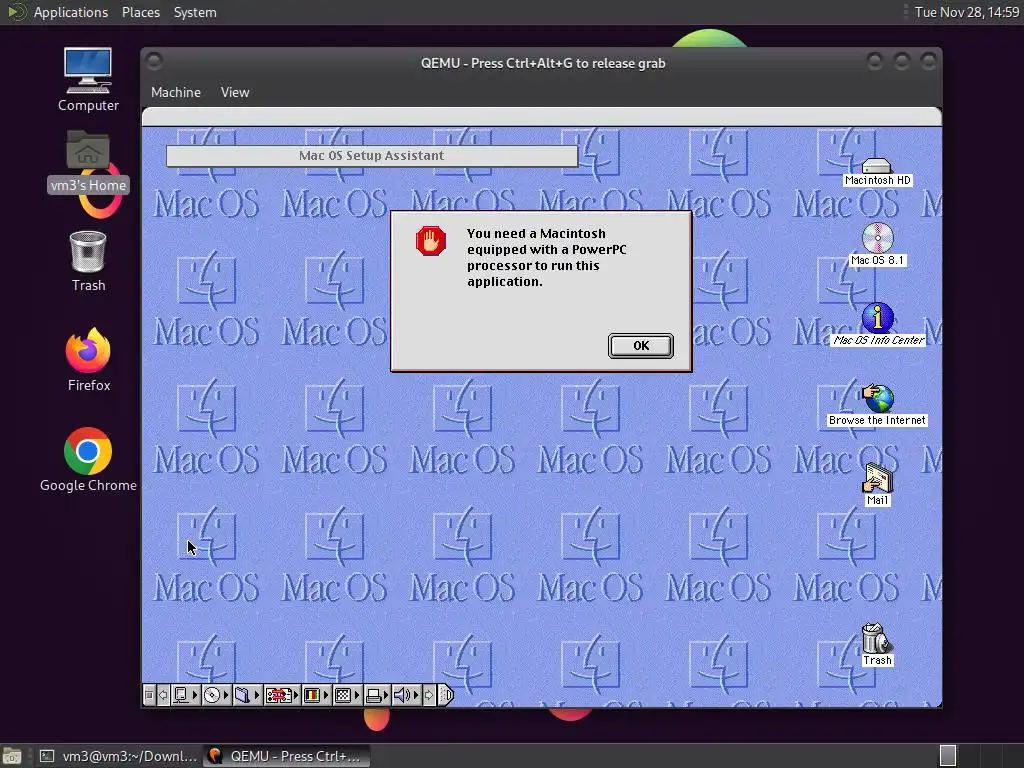
Task: Click the QEMU window title bar
Action: click(542, 63)
